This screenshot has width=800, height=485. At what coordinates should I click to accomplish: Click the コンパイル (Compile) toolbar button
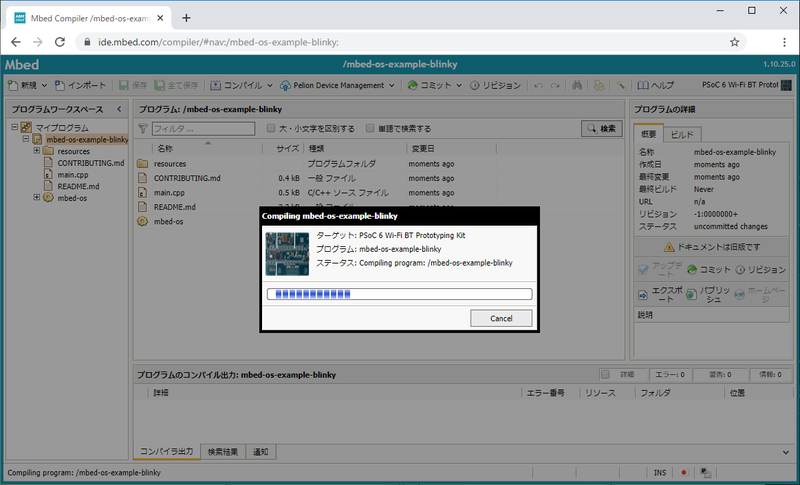pos(237,85)
